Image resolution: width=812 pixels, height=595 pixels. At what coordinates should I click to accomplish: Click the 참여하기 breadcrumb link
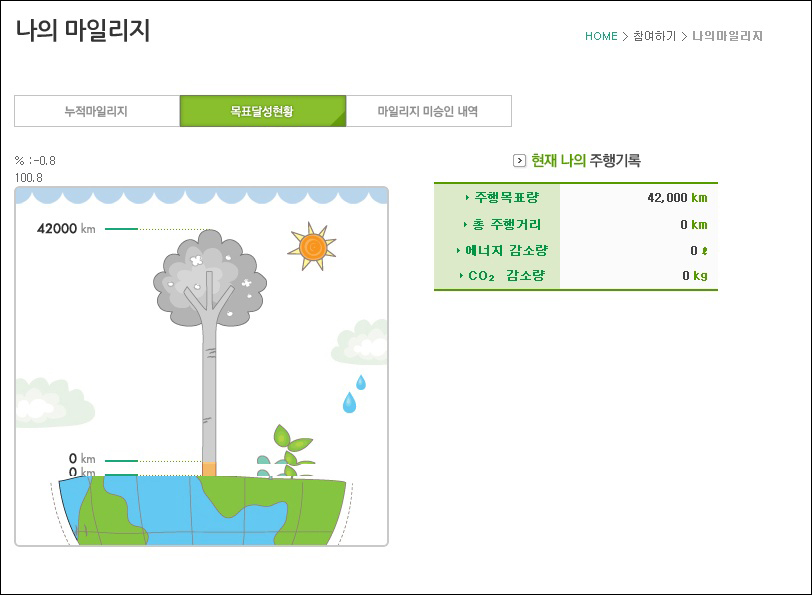[x=654, y=36]
